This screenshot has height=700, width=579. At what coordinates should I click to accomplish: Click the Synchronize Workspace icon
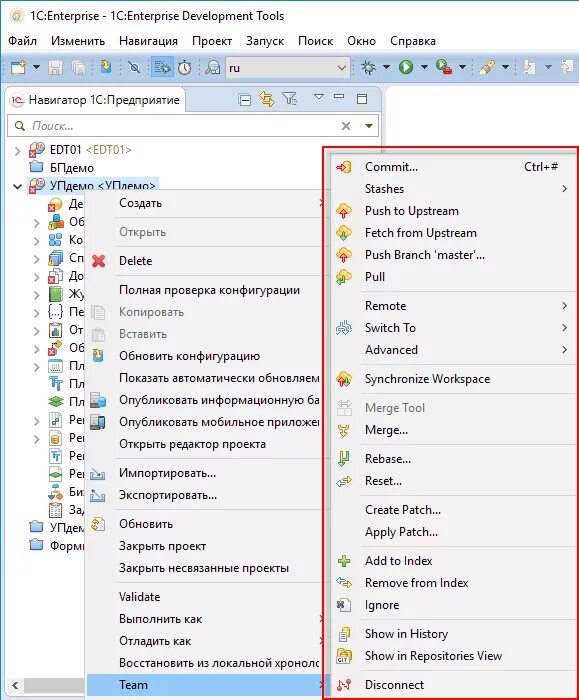(344, 379)
